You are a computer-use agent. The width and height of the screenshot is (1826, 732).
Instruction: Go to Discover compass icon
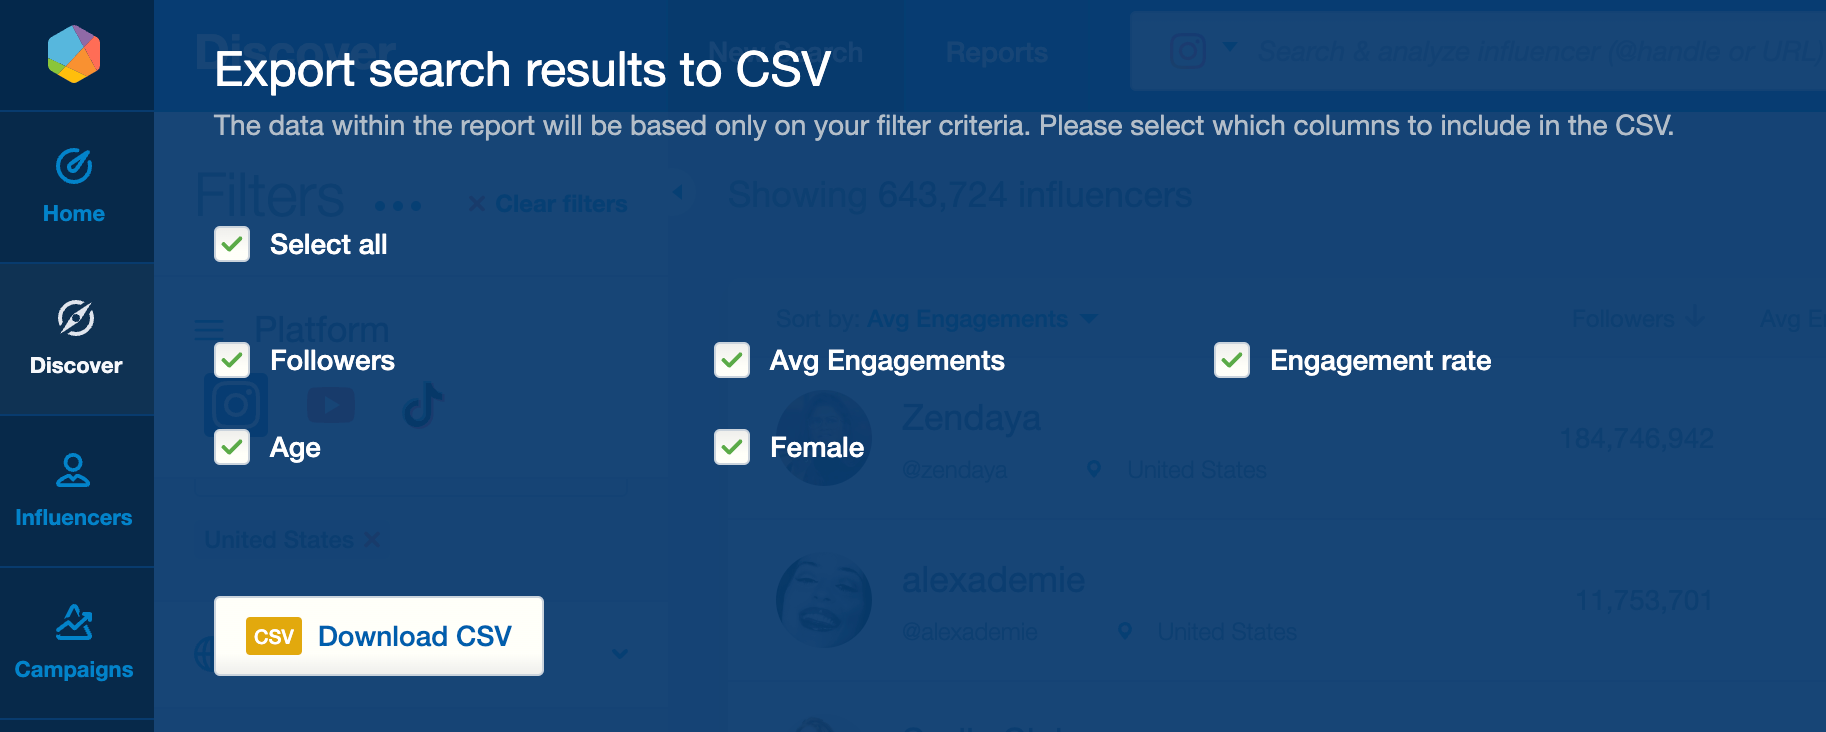pos(76,318)
